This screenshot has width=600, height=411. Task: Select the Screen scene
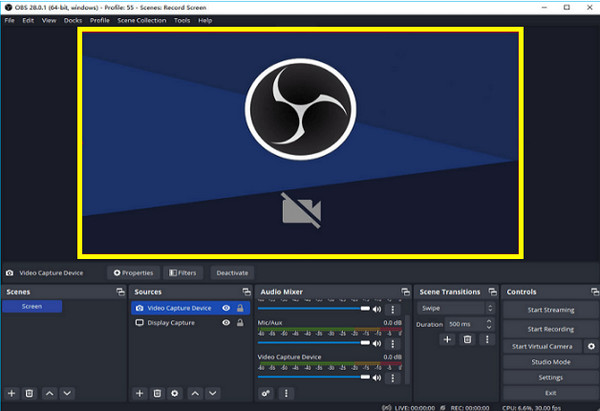tap(32, 307)
